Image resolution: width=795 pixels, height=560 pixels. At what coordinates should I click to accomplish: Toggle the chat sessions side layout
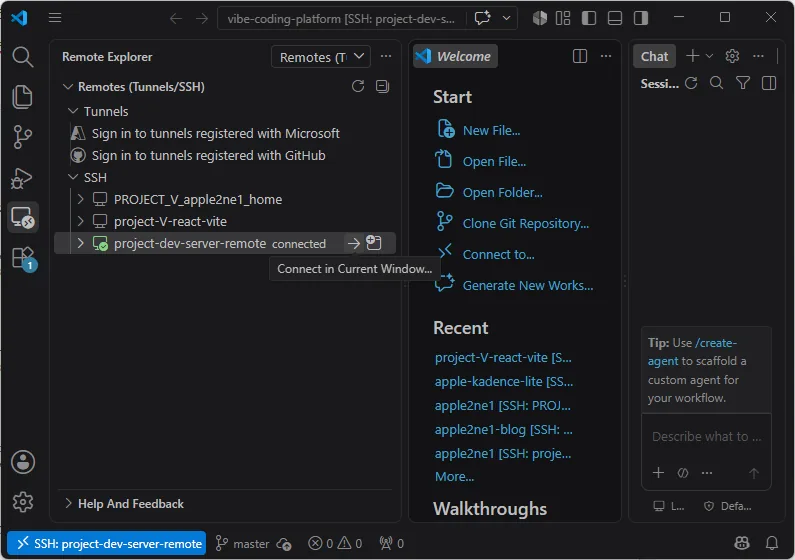769,83
